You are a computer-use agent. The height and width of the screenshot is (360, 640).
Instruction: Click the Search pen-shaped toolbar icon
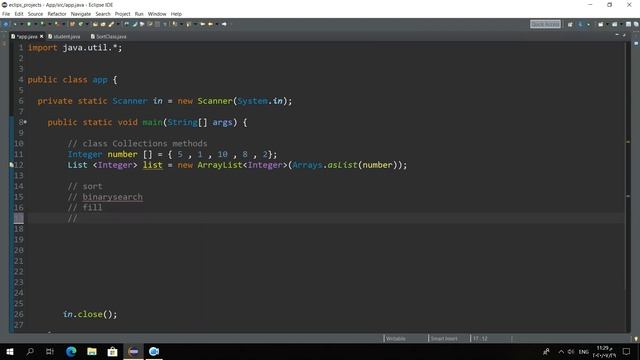click(x=111, y=24)
